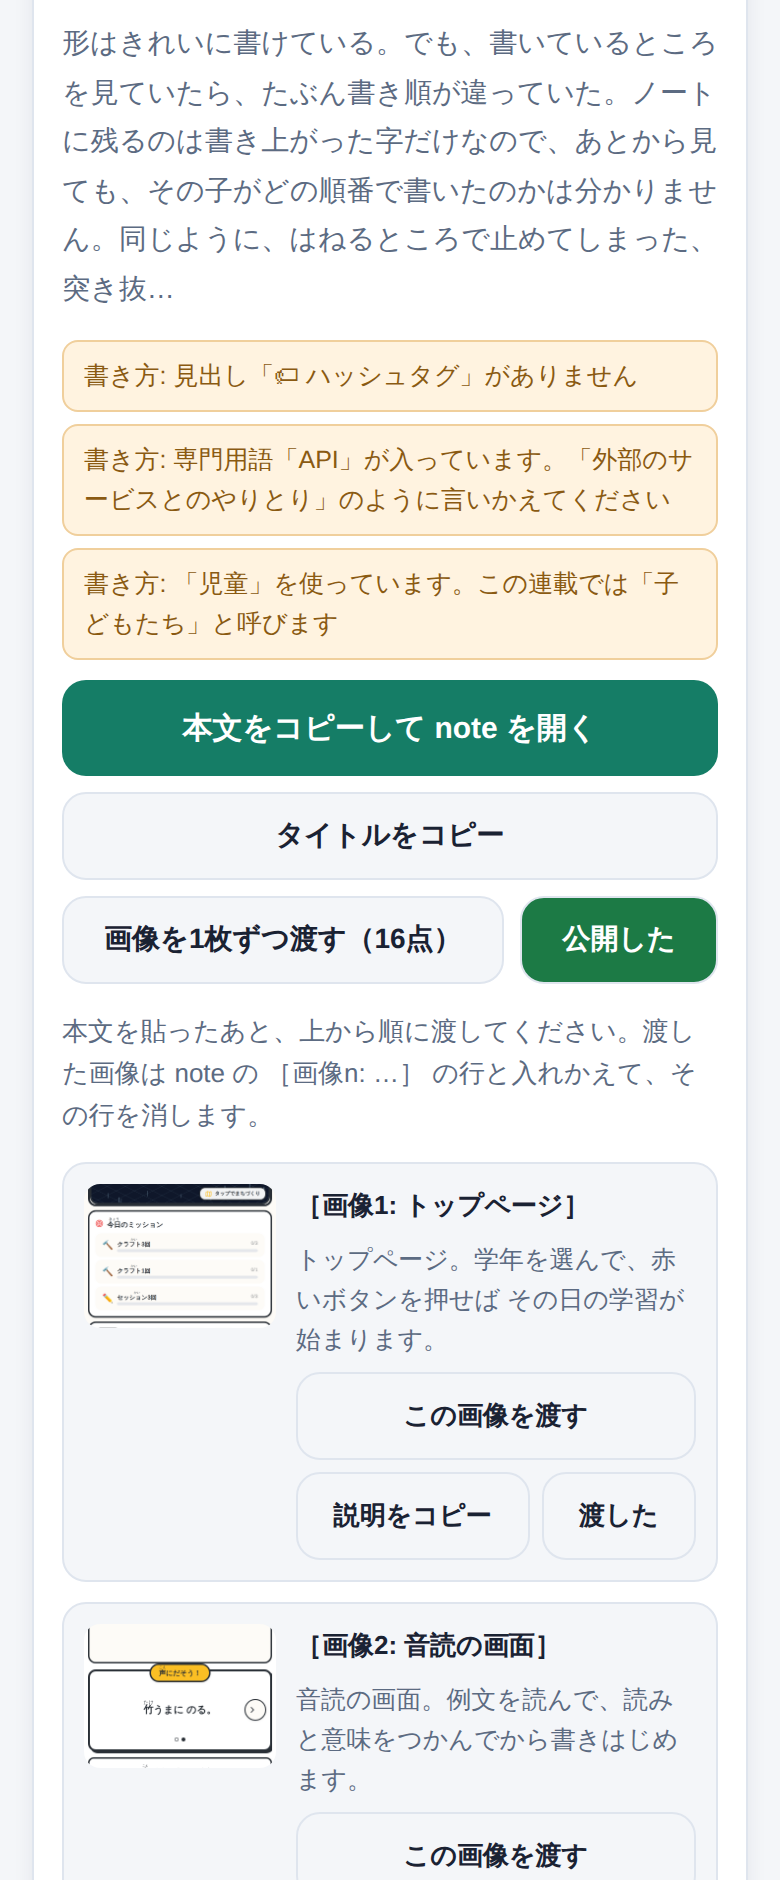Click the circled arrow in 音読 thumbnail
The width and height of the screenshot is (780, 1880).
pos(255,1710)
